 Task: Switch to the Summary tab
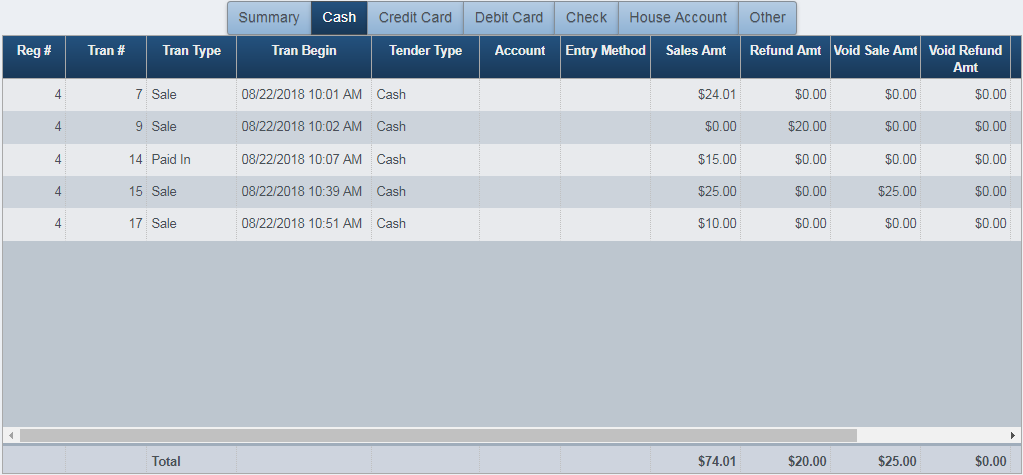[x=269, y=18]
